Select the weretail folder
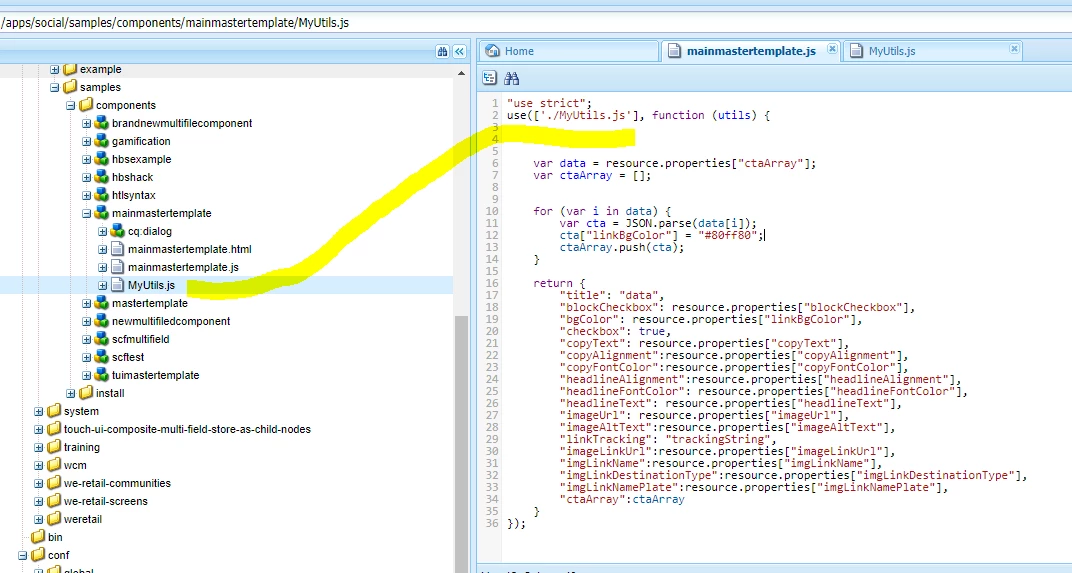Screen dimensions: 1072x573 coord(83,519)
